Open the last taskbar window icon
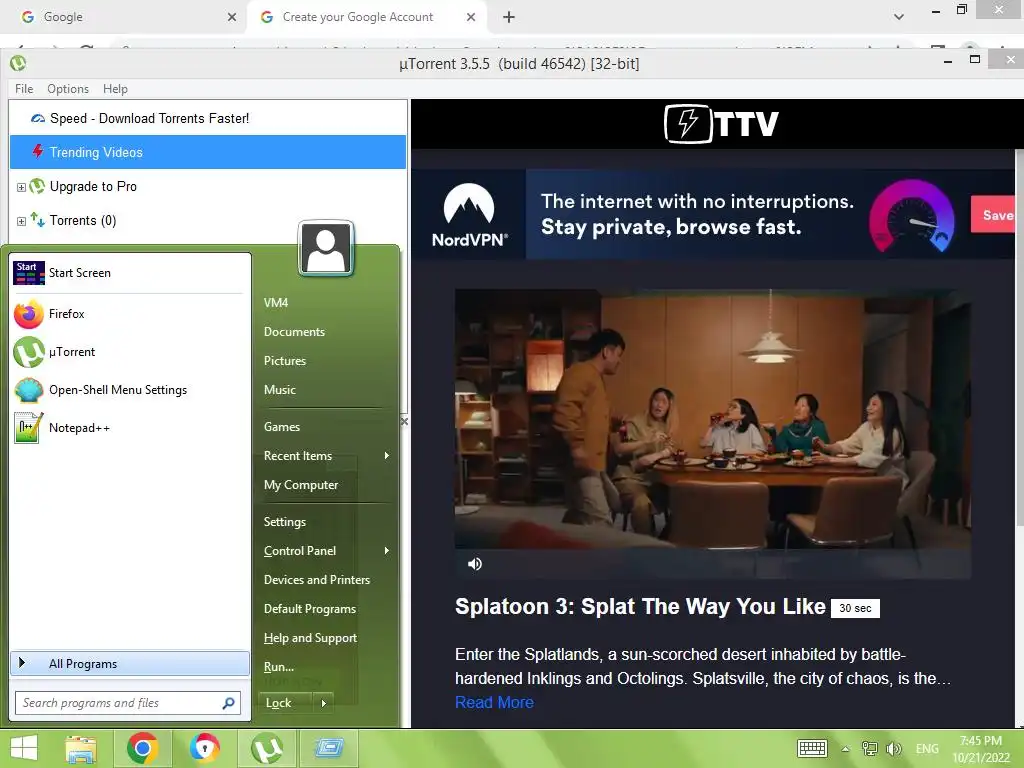 coord(328,748)
